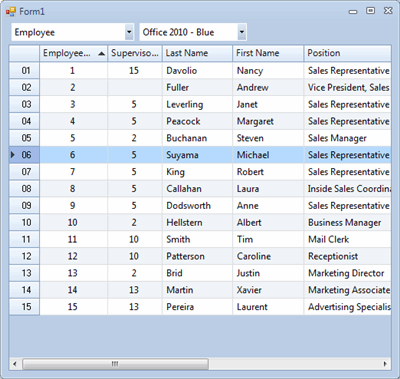
Task: Maximize the Form1 window
Action: [x=370, y=11]
